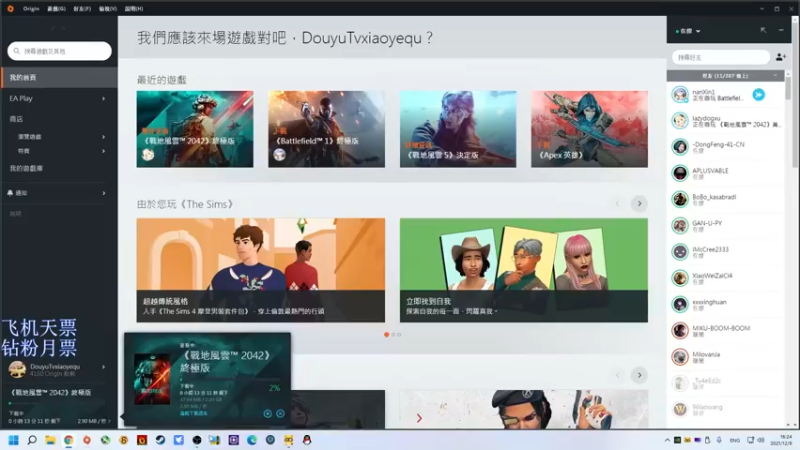Viewport: 800px width, 450px height.
Task: Click the Origin logo in the menu bar
Action: point(10,9)
